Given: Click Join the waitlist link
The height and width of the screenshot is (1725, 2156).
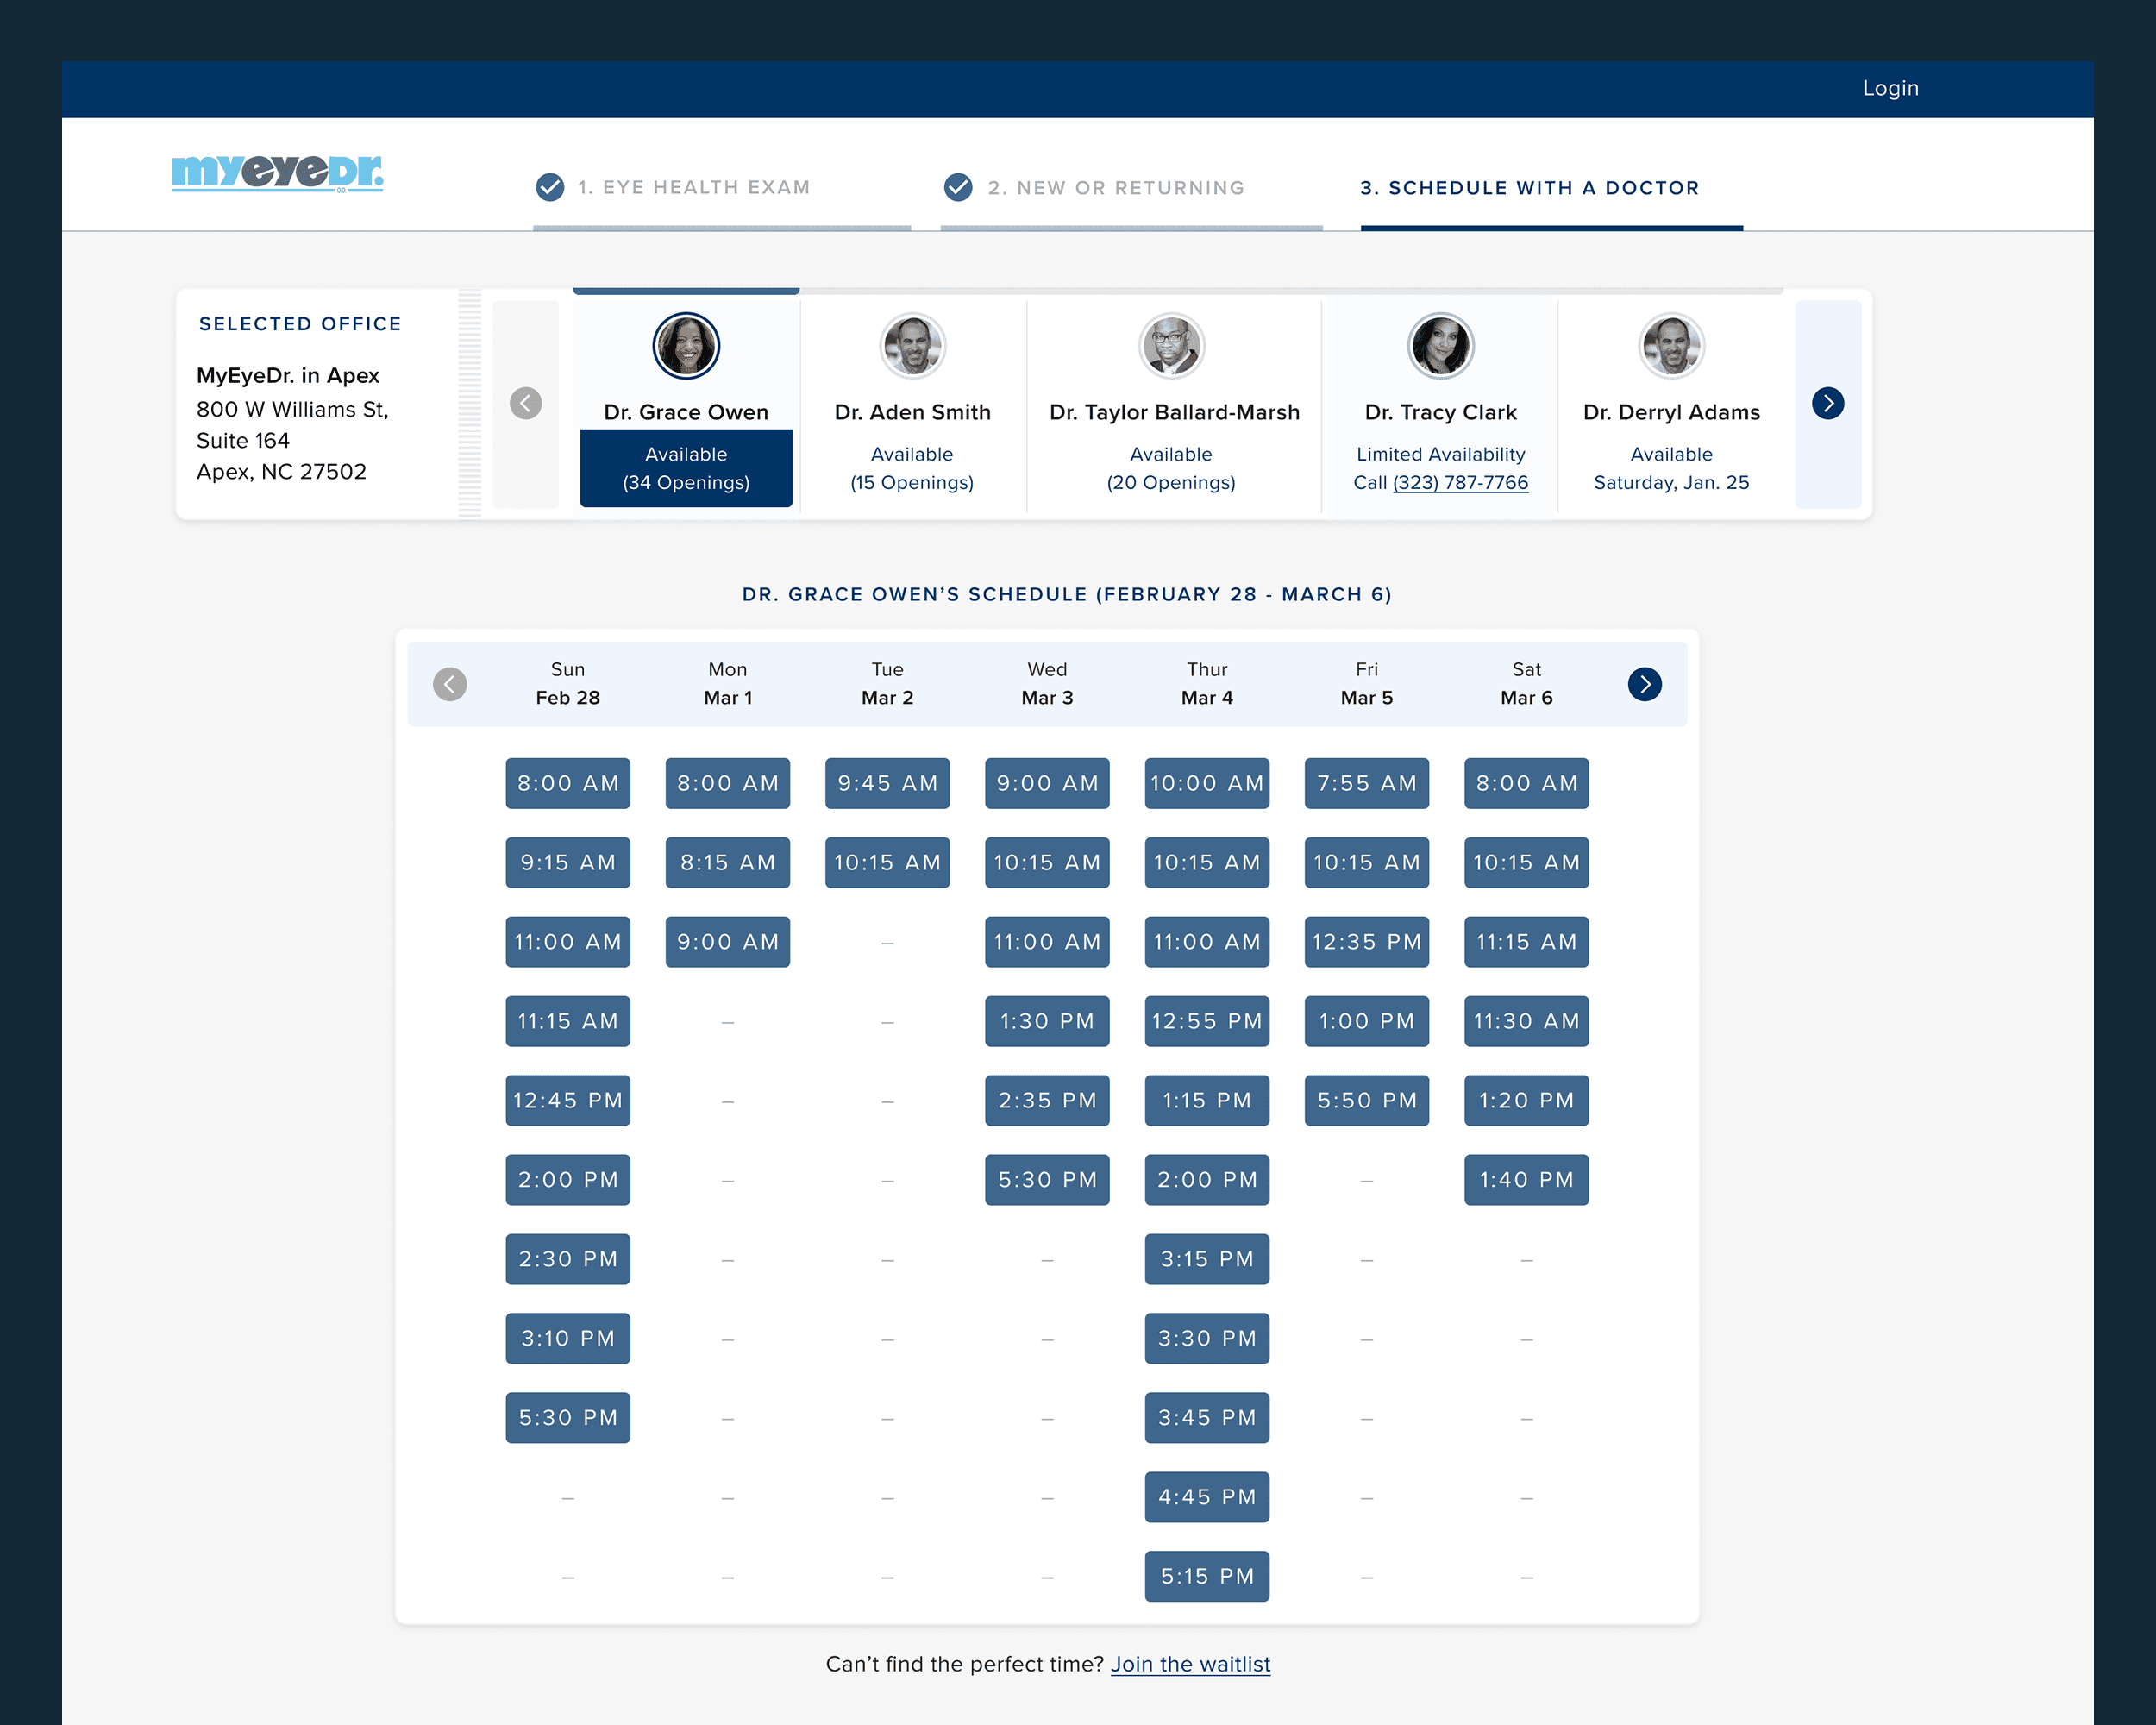Looking at the screenshot, I should coord(1190,1664).
